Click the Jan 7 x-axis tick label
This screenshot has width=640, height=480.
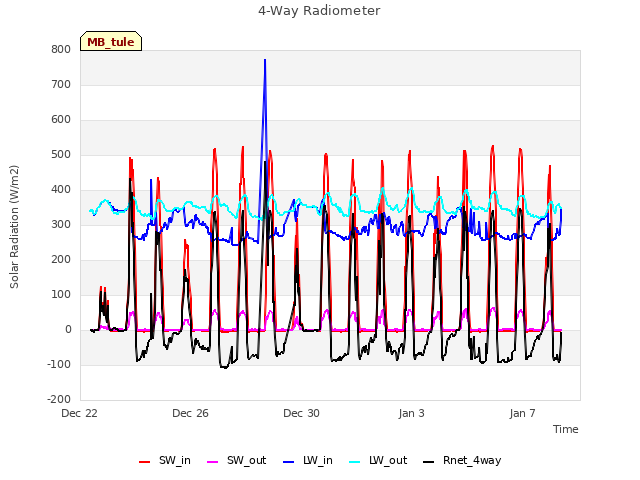[x=523, y=413]
